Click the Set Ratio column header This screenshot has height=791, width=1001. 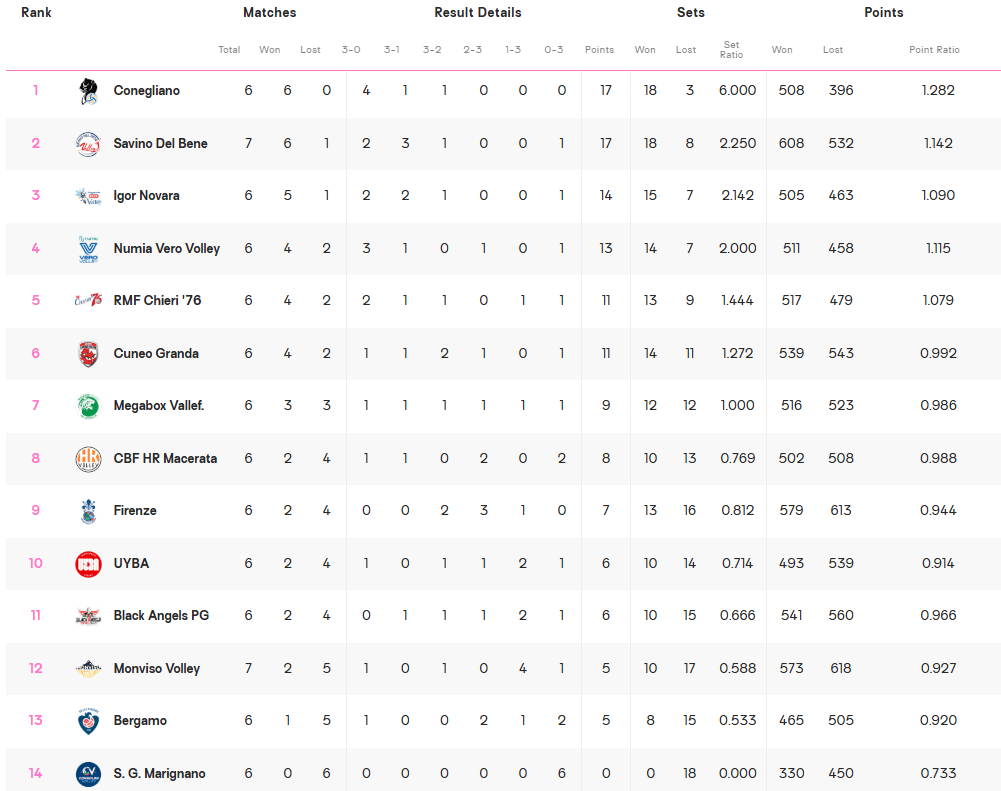(731, 50)
